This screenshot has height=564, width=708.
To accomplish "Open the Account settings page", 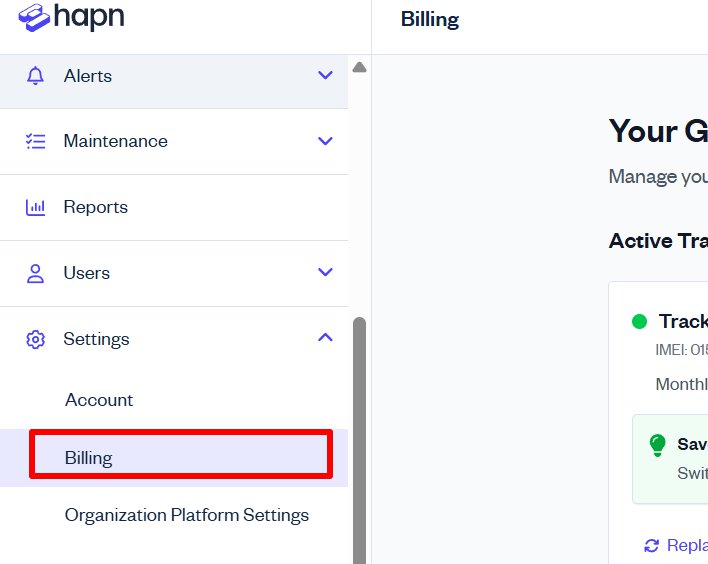I will 99,400.
